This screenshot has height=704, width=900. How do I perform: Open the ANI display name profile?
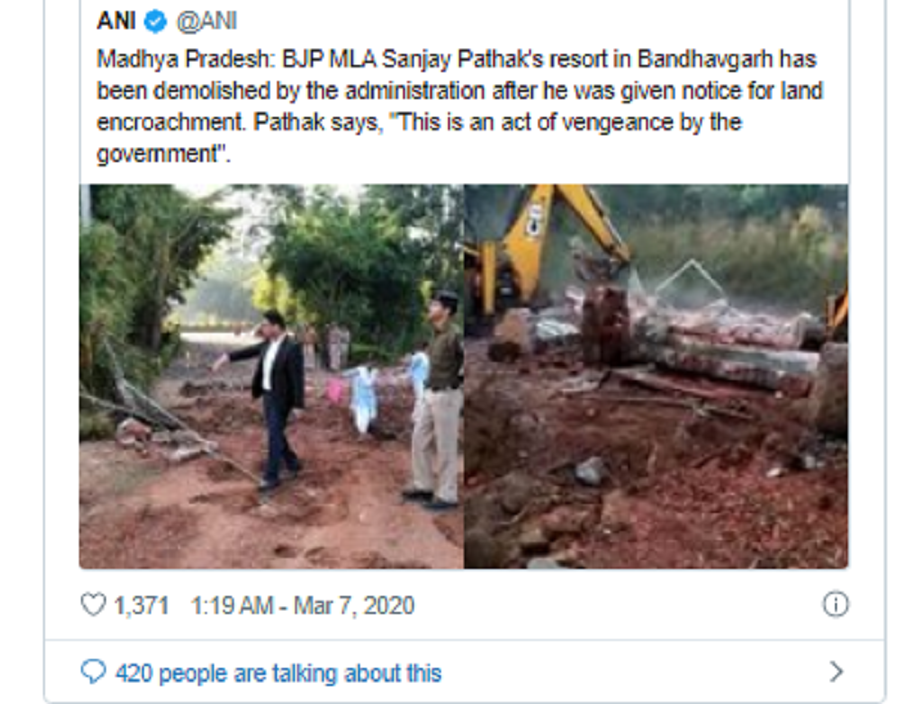(x=117, y=21)
